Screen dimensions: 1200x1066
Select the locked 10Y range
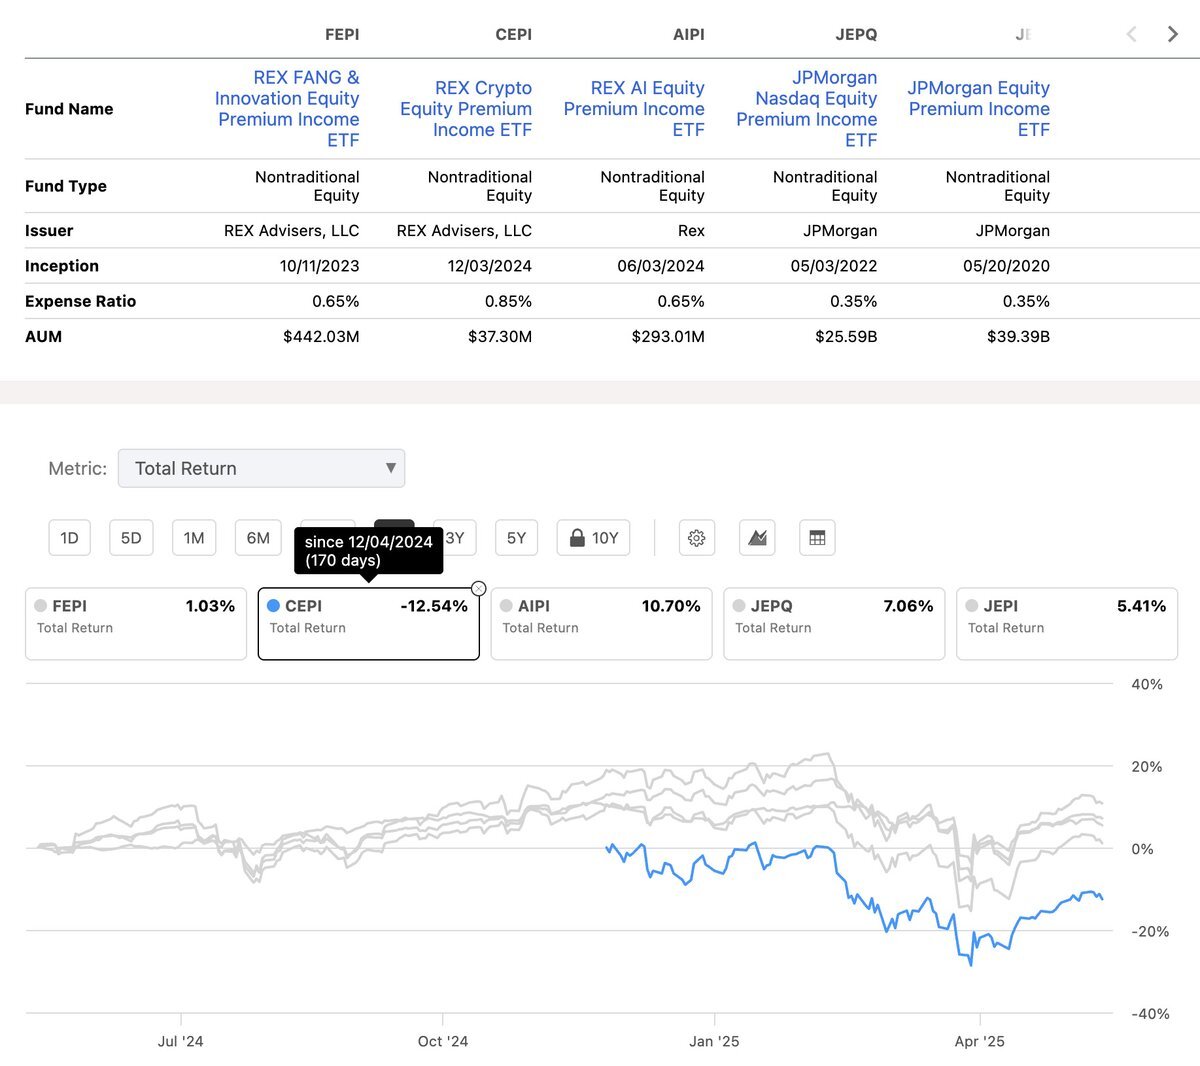point(594,538)
